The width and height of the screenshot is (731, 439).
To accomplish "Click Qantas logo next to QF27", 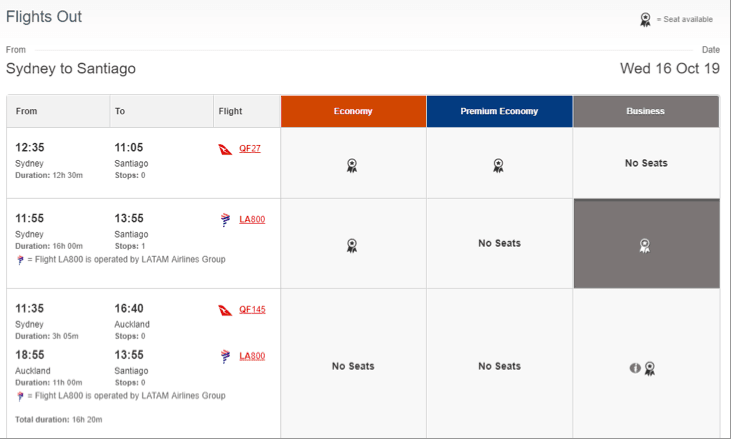I will point(225,149).
